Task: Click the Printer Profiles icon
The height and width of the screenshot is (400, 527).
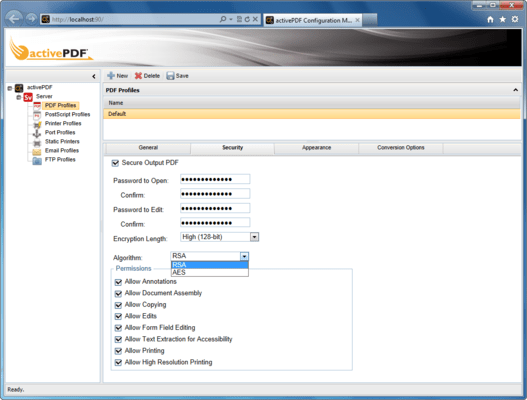Action: click(37, 124)
